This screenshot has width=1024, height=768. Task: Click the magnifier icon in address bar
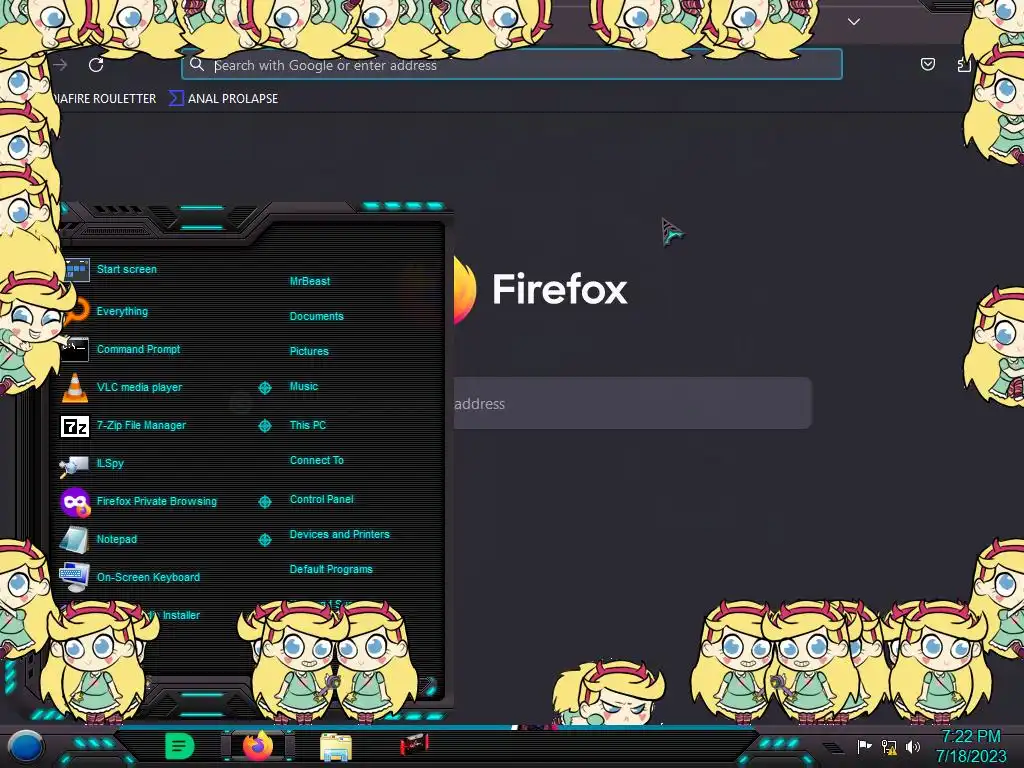pos(197,64)
